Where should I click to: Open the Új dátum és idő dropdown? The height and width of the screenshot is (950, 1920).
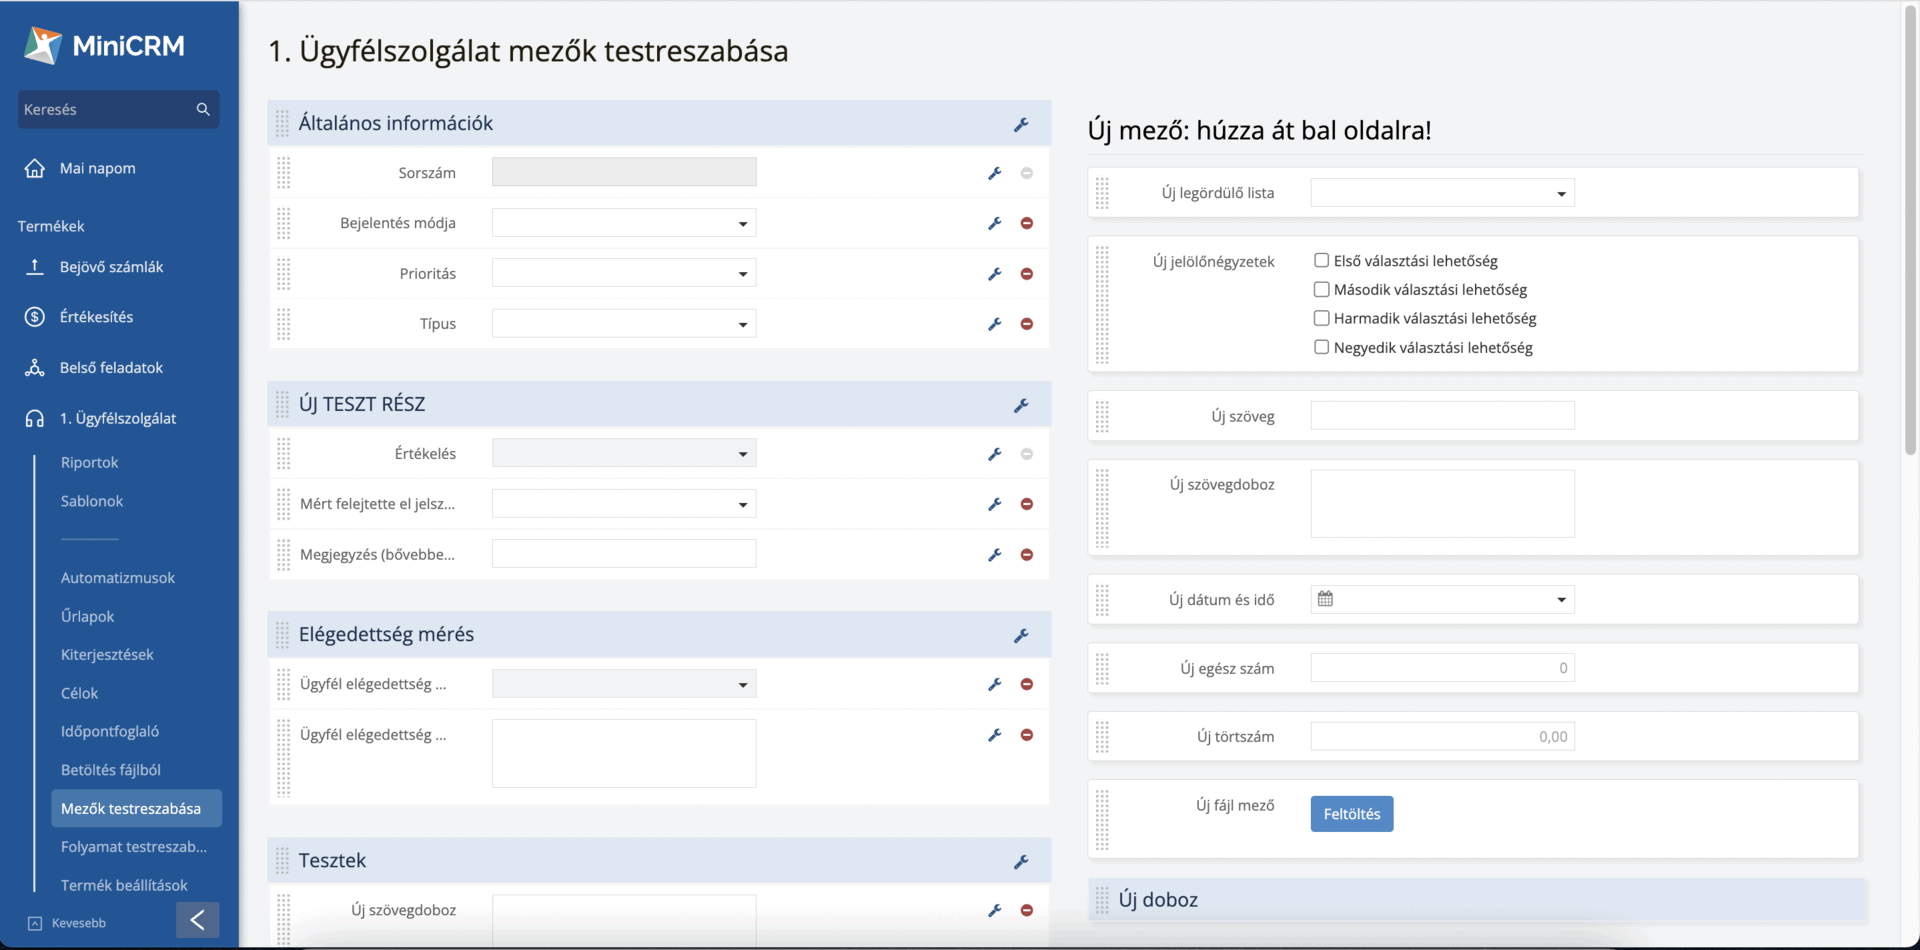pos(1442,599)
